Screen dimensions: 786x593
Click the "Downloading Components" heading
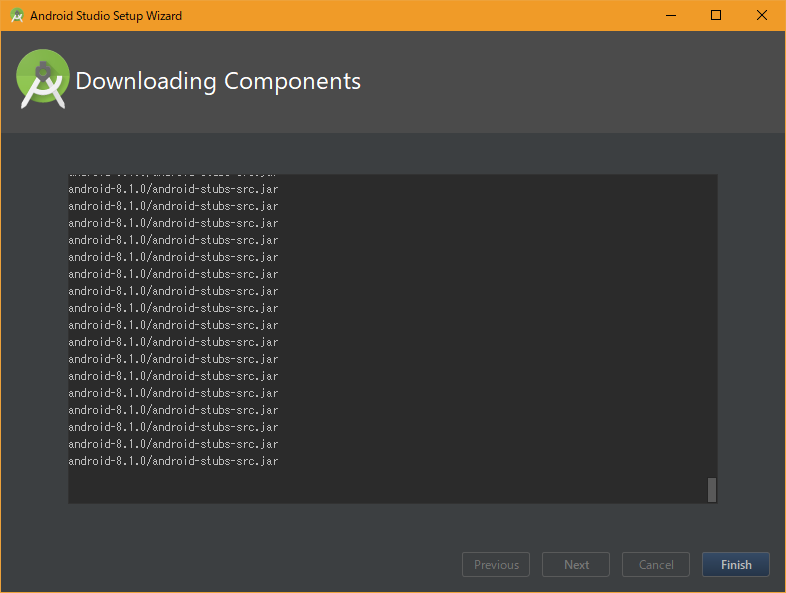point(218,81)
